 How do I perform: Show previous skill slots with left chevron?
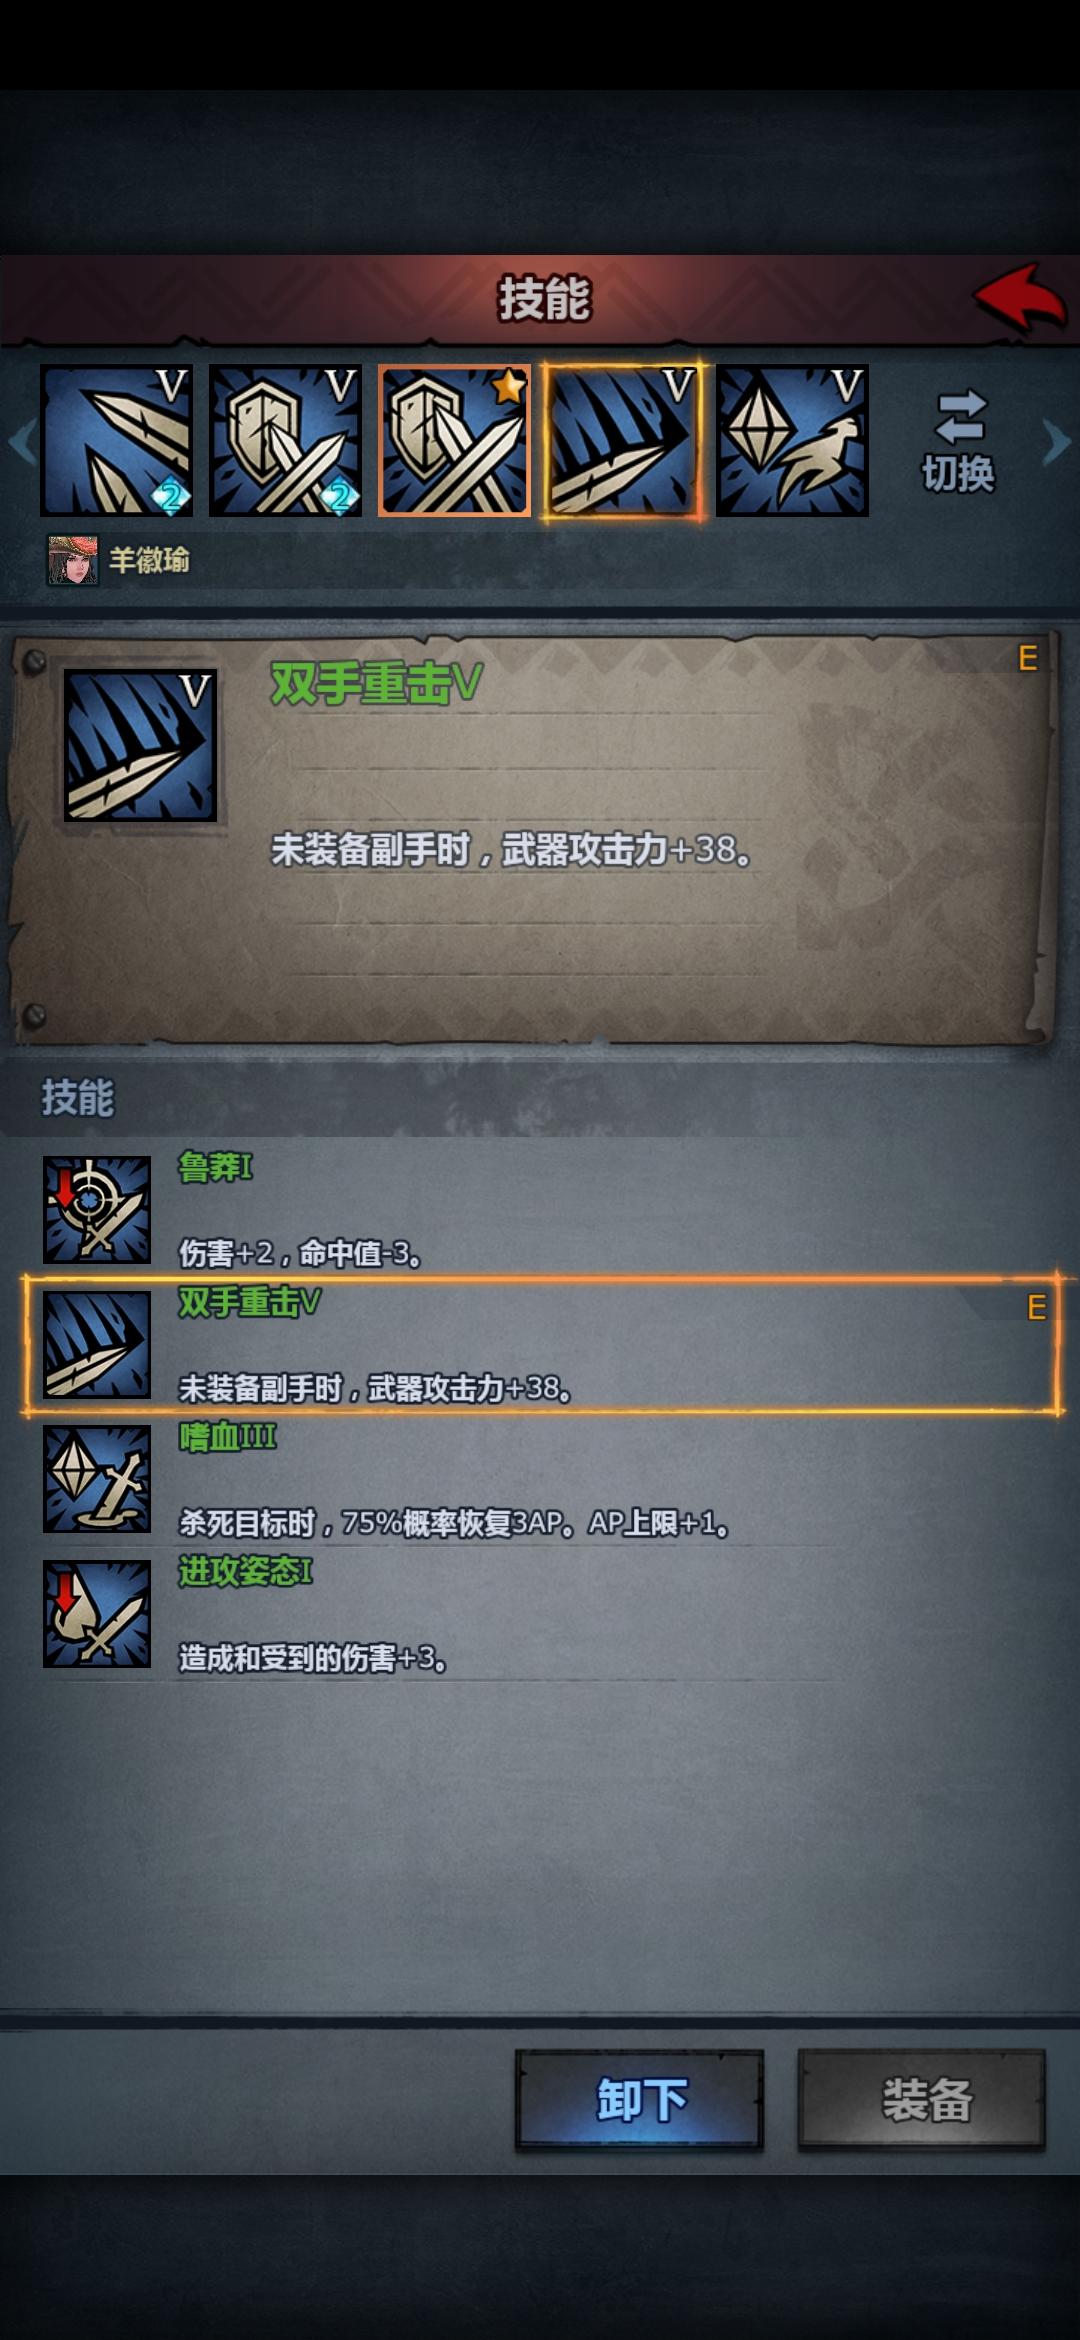[x=22, y=443]
